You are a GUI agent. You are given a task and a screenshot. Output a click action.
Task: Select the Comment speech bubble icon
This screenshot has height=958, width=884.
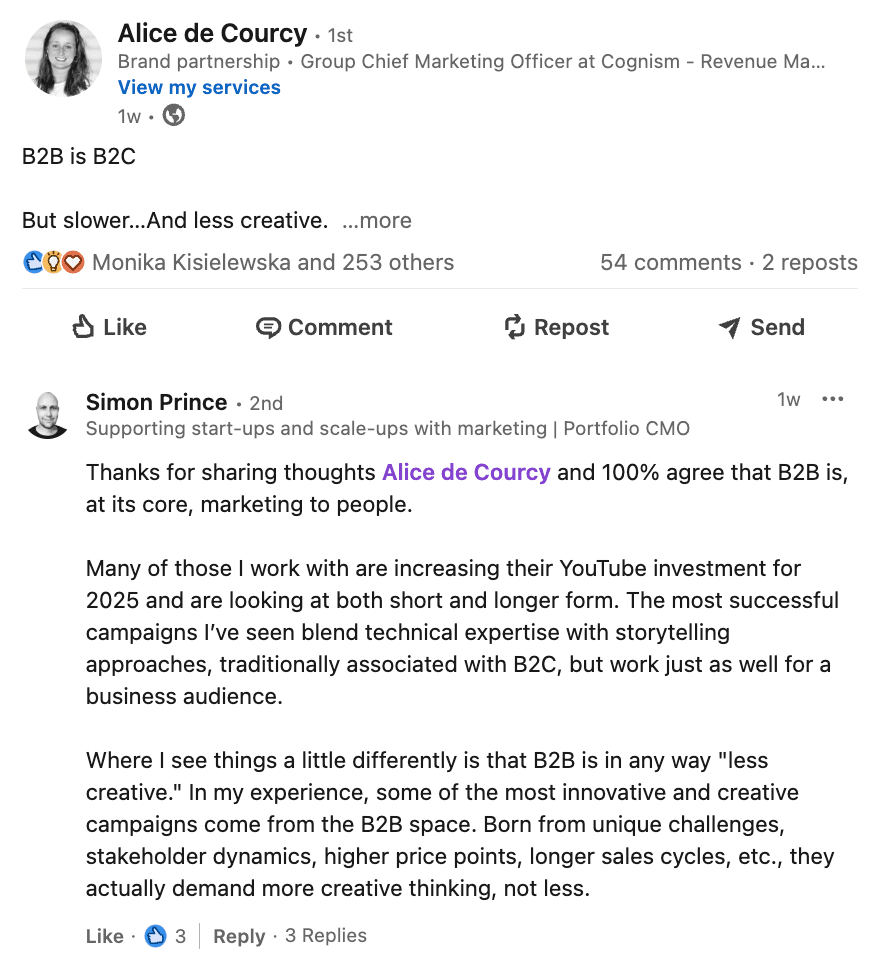[268, 327]
